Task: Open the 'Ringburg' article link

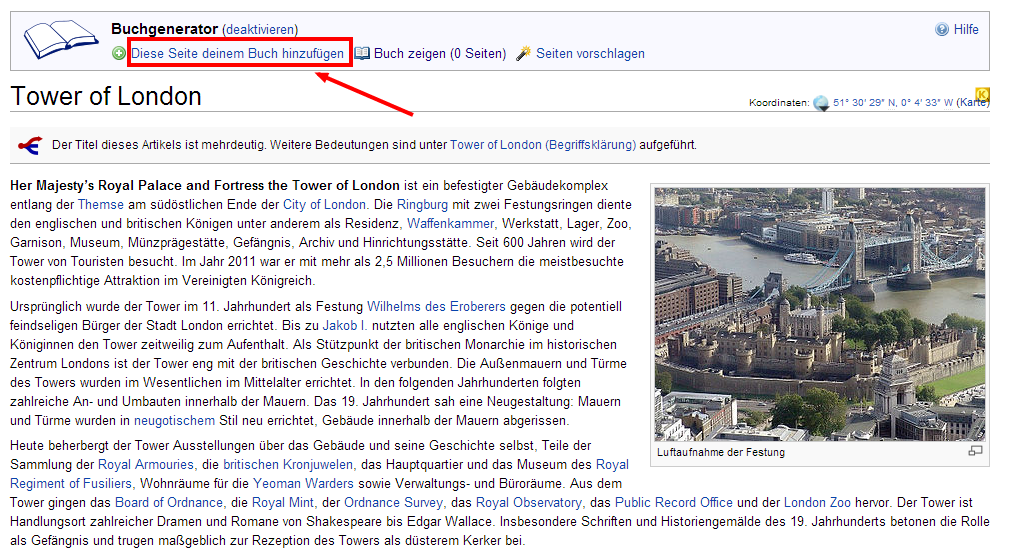Action: 422,205
